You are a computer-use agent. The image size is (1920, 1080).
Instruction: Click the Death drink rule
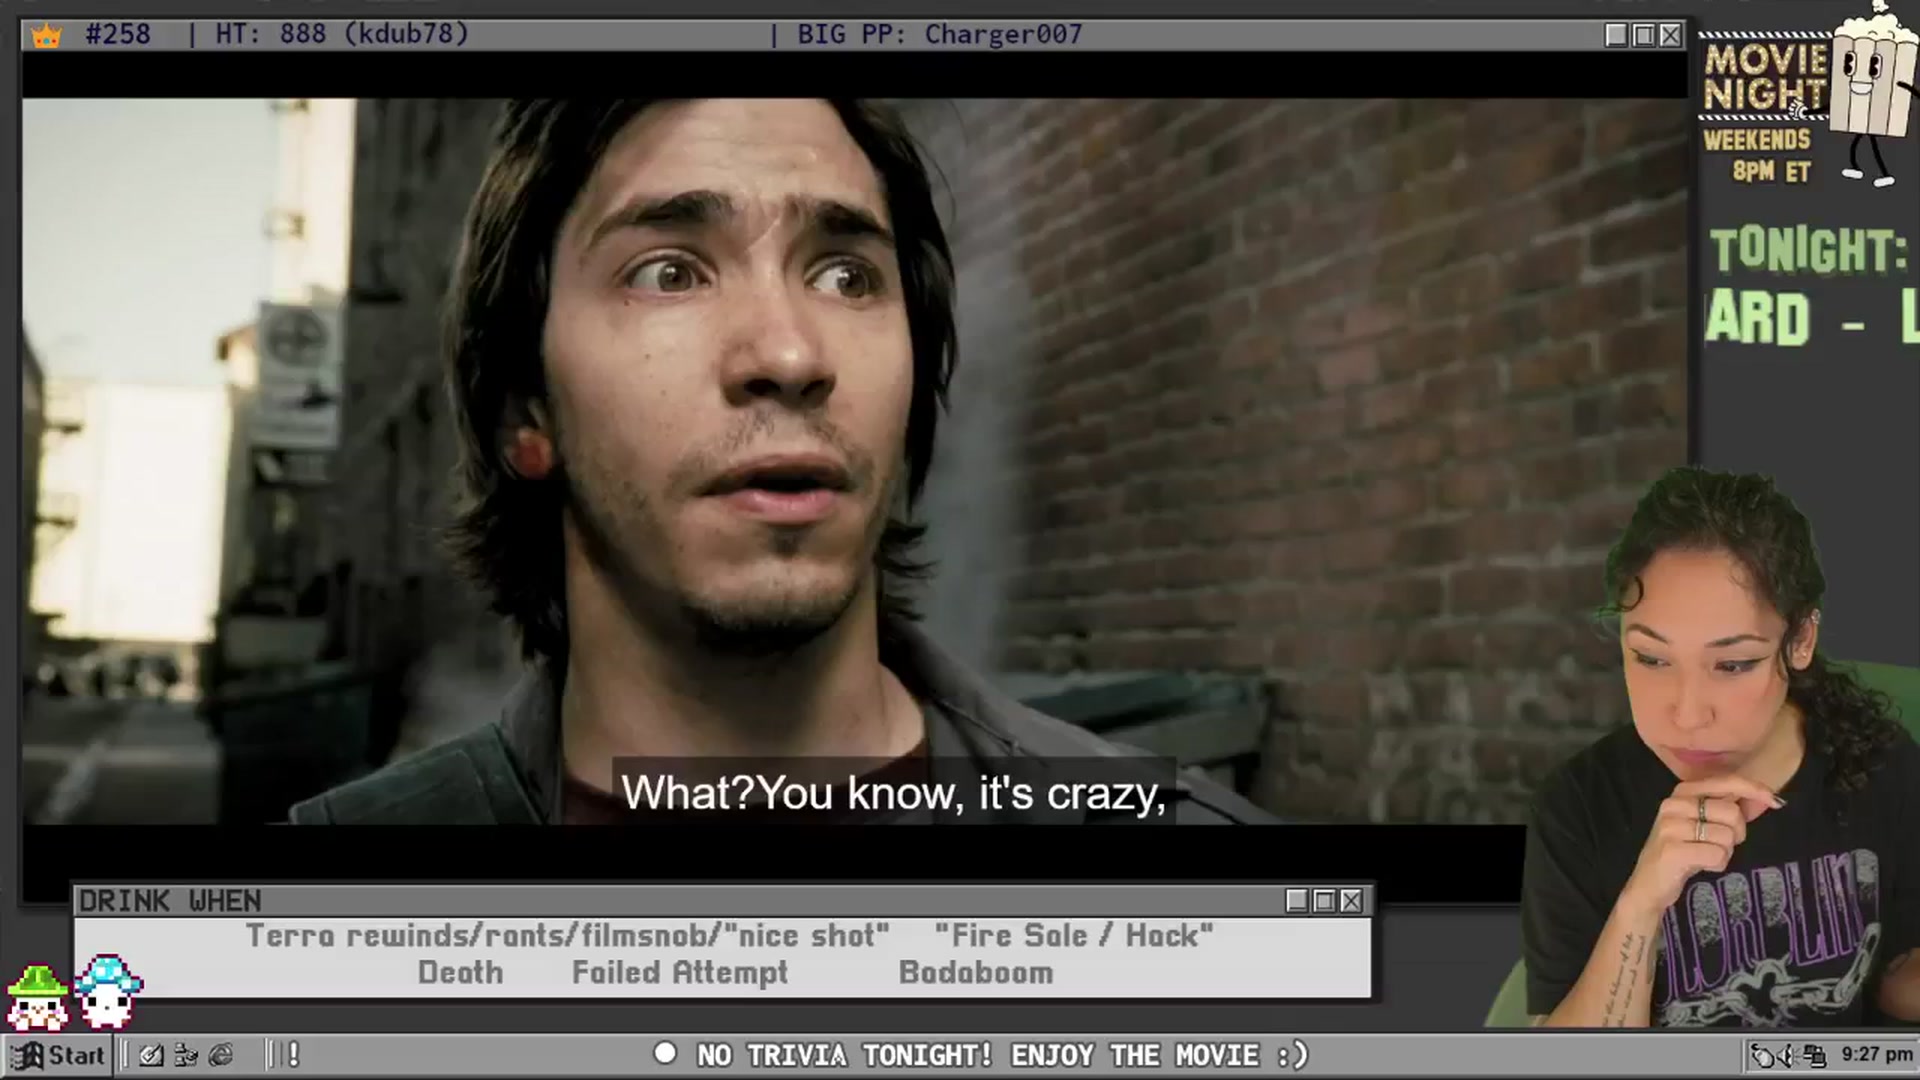[x=460, y=972]
